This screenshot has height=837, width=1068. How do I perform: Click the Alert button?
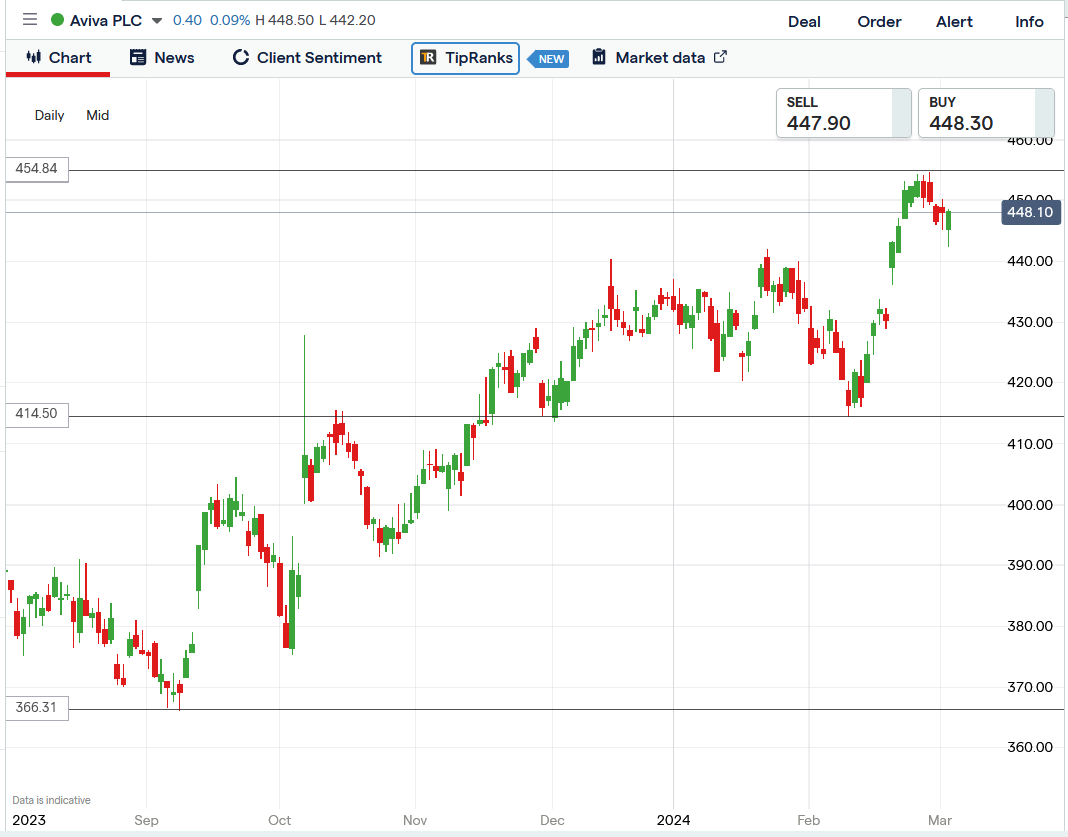954,21
